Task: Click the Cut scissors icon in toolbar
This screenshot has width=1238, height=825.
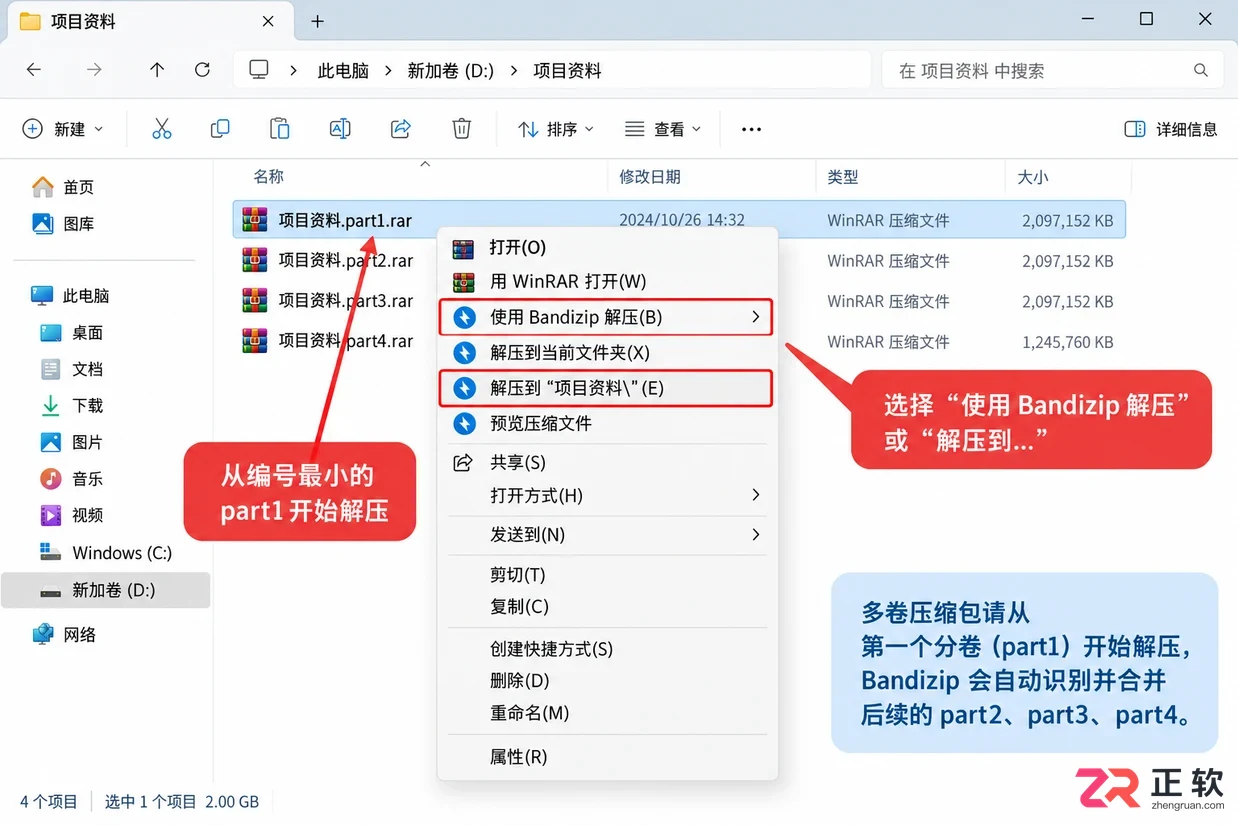Action: [x=161, y=129]
